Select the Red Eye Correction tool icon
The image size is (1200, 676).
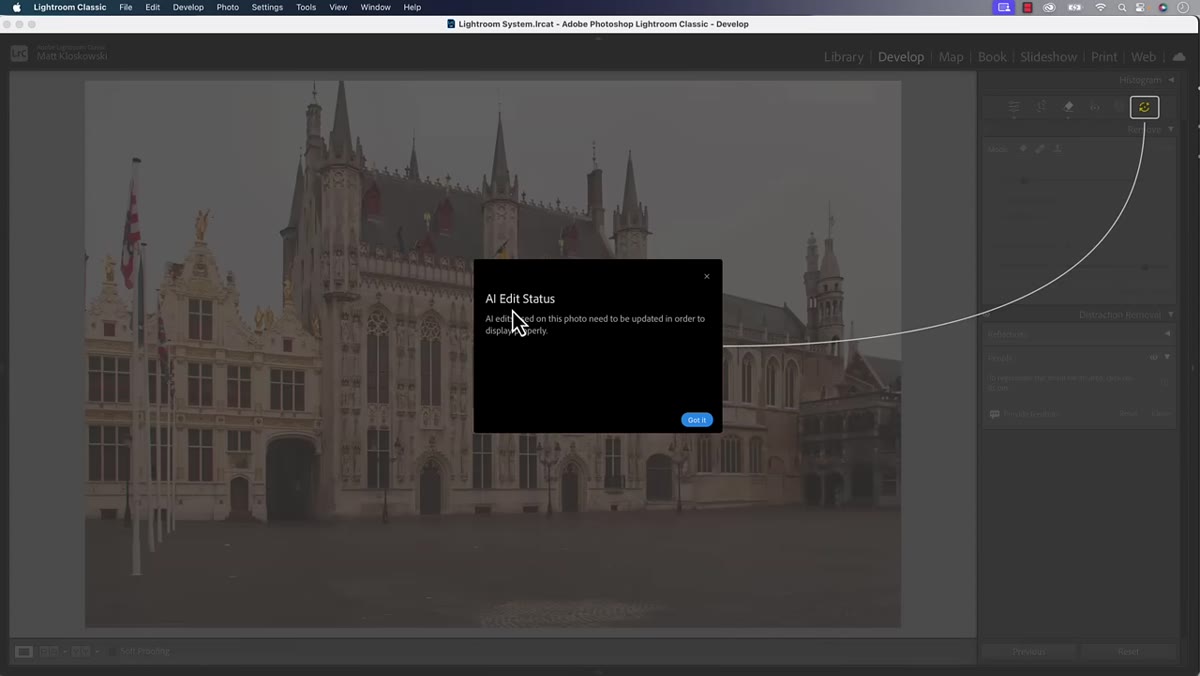tap(1095, 107)
